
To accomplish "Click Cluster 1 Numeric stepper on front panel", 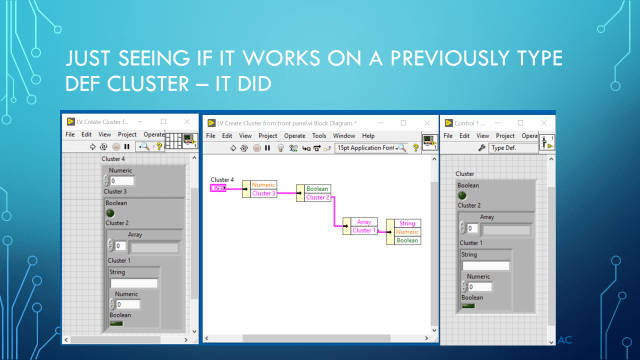I will [x=112, y=304].
